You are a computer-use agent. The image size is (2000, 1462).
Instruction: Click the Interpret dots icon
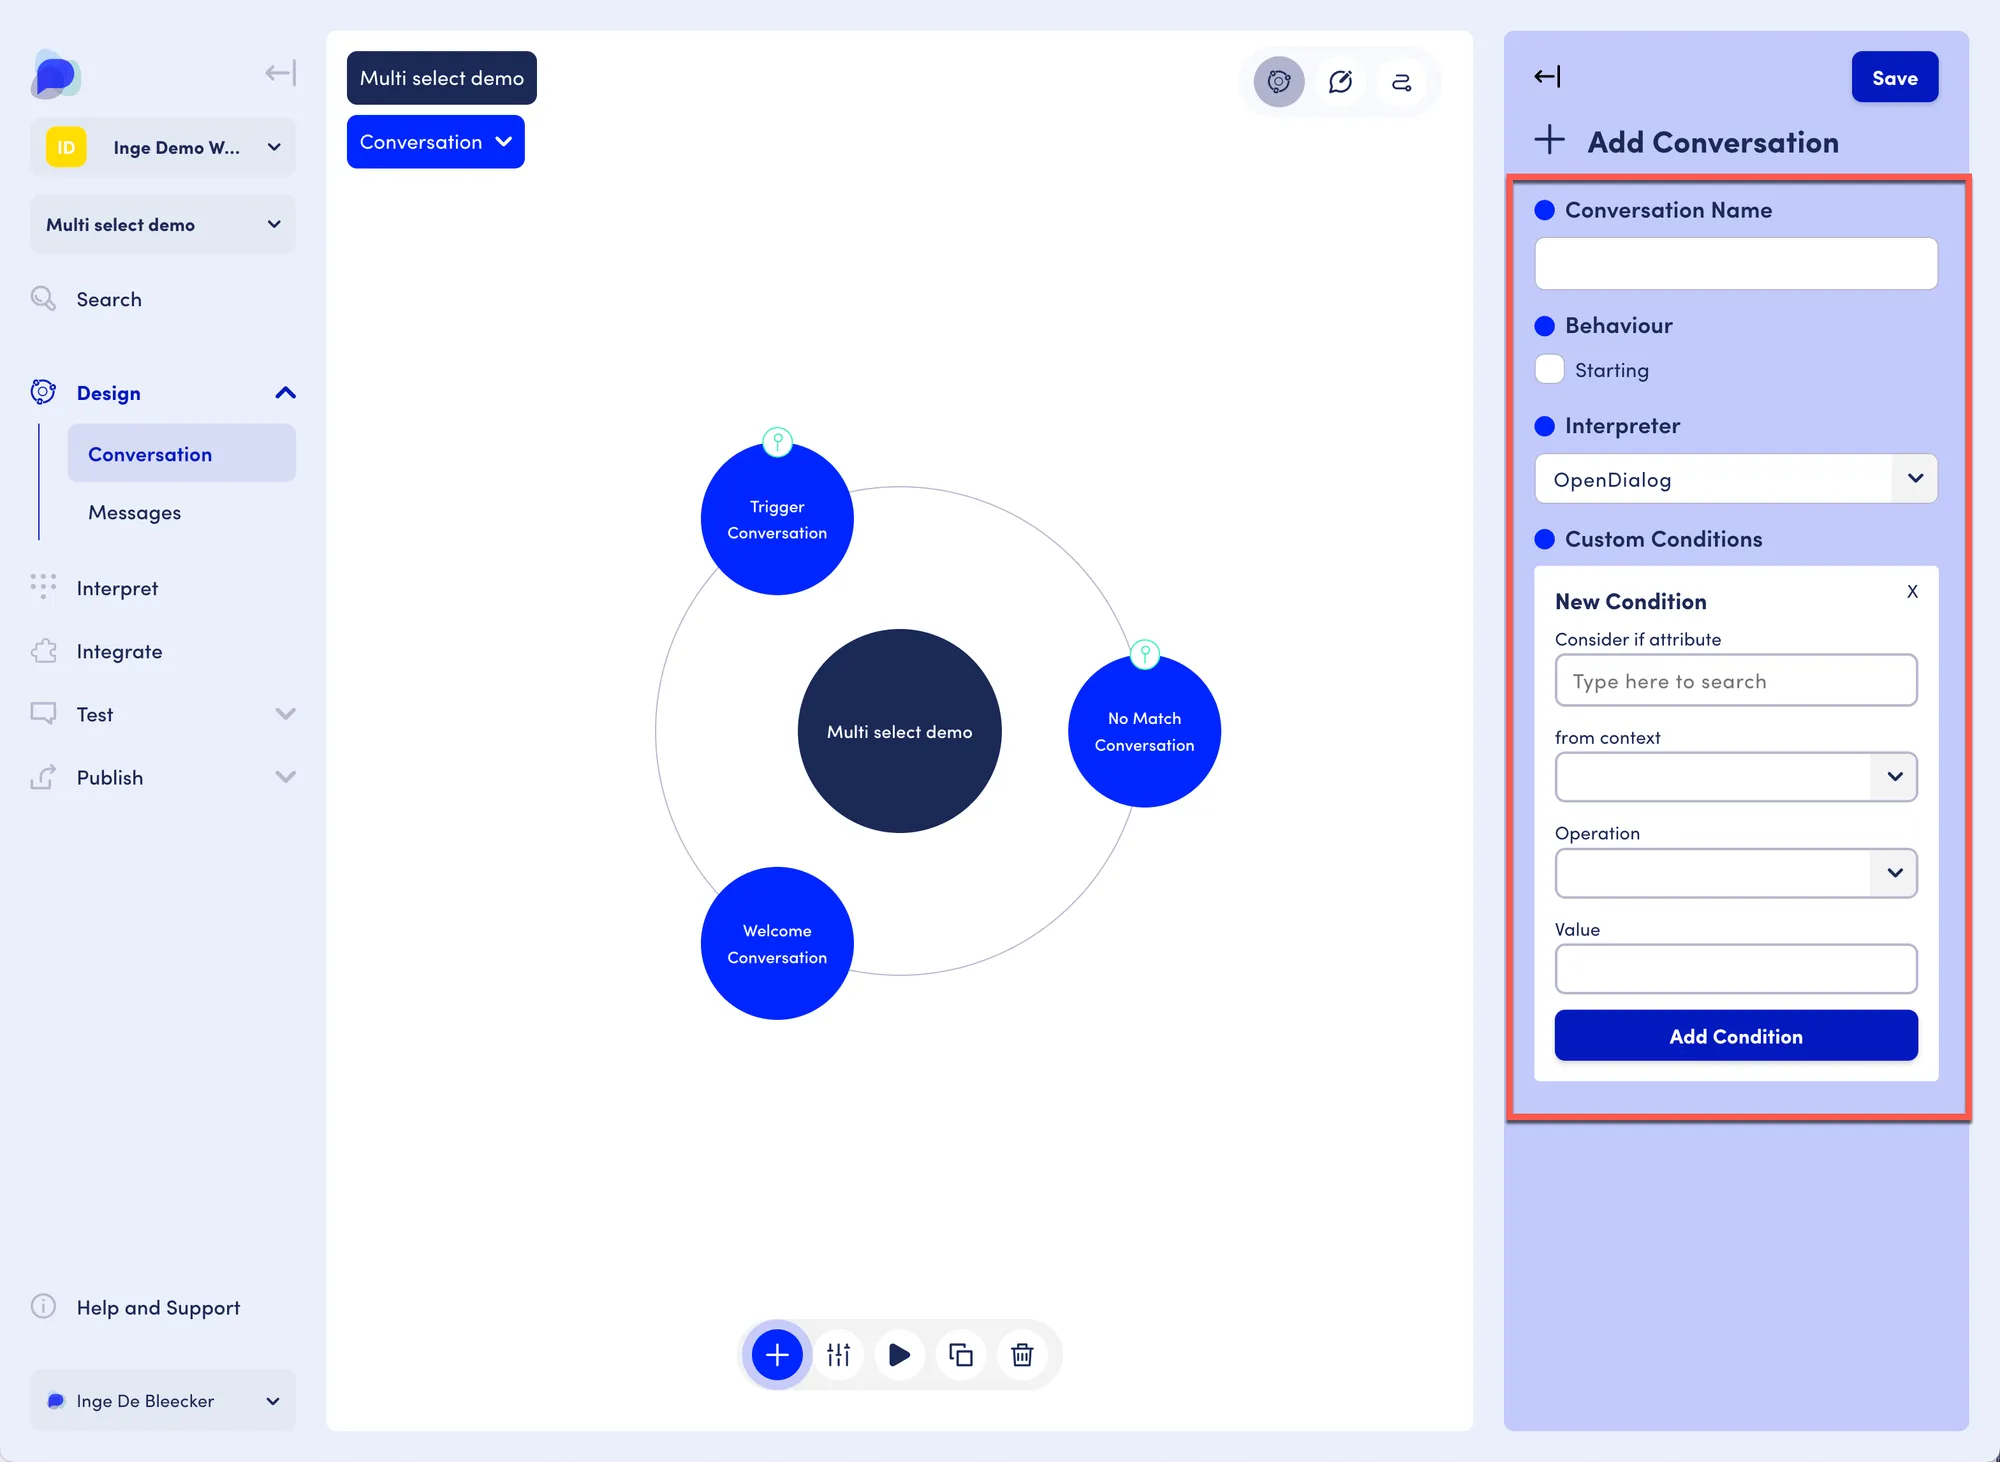coord(43,587)
